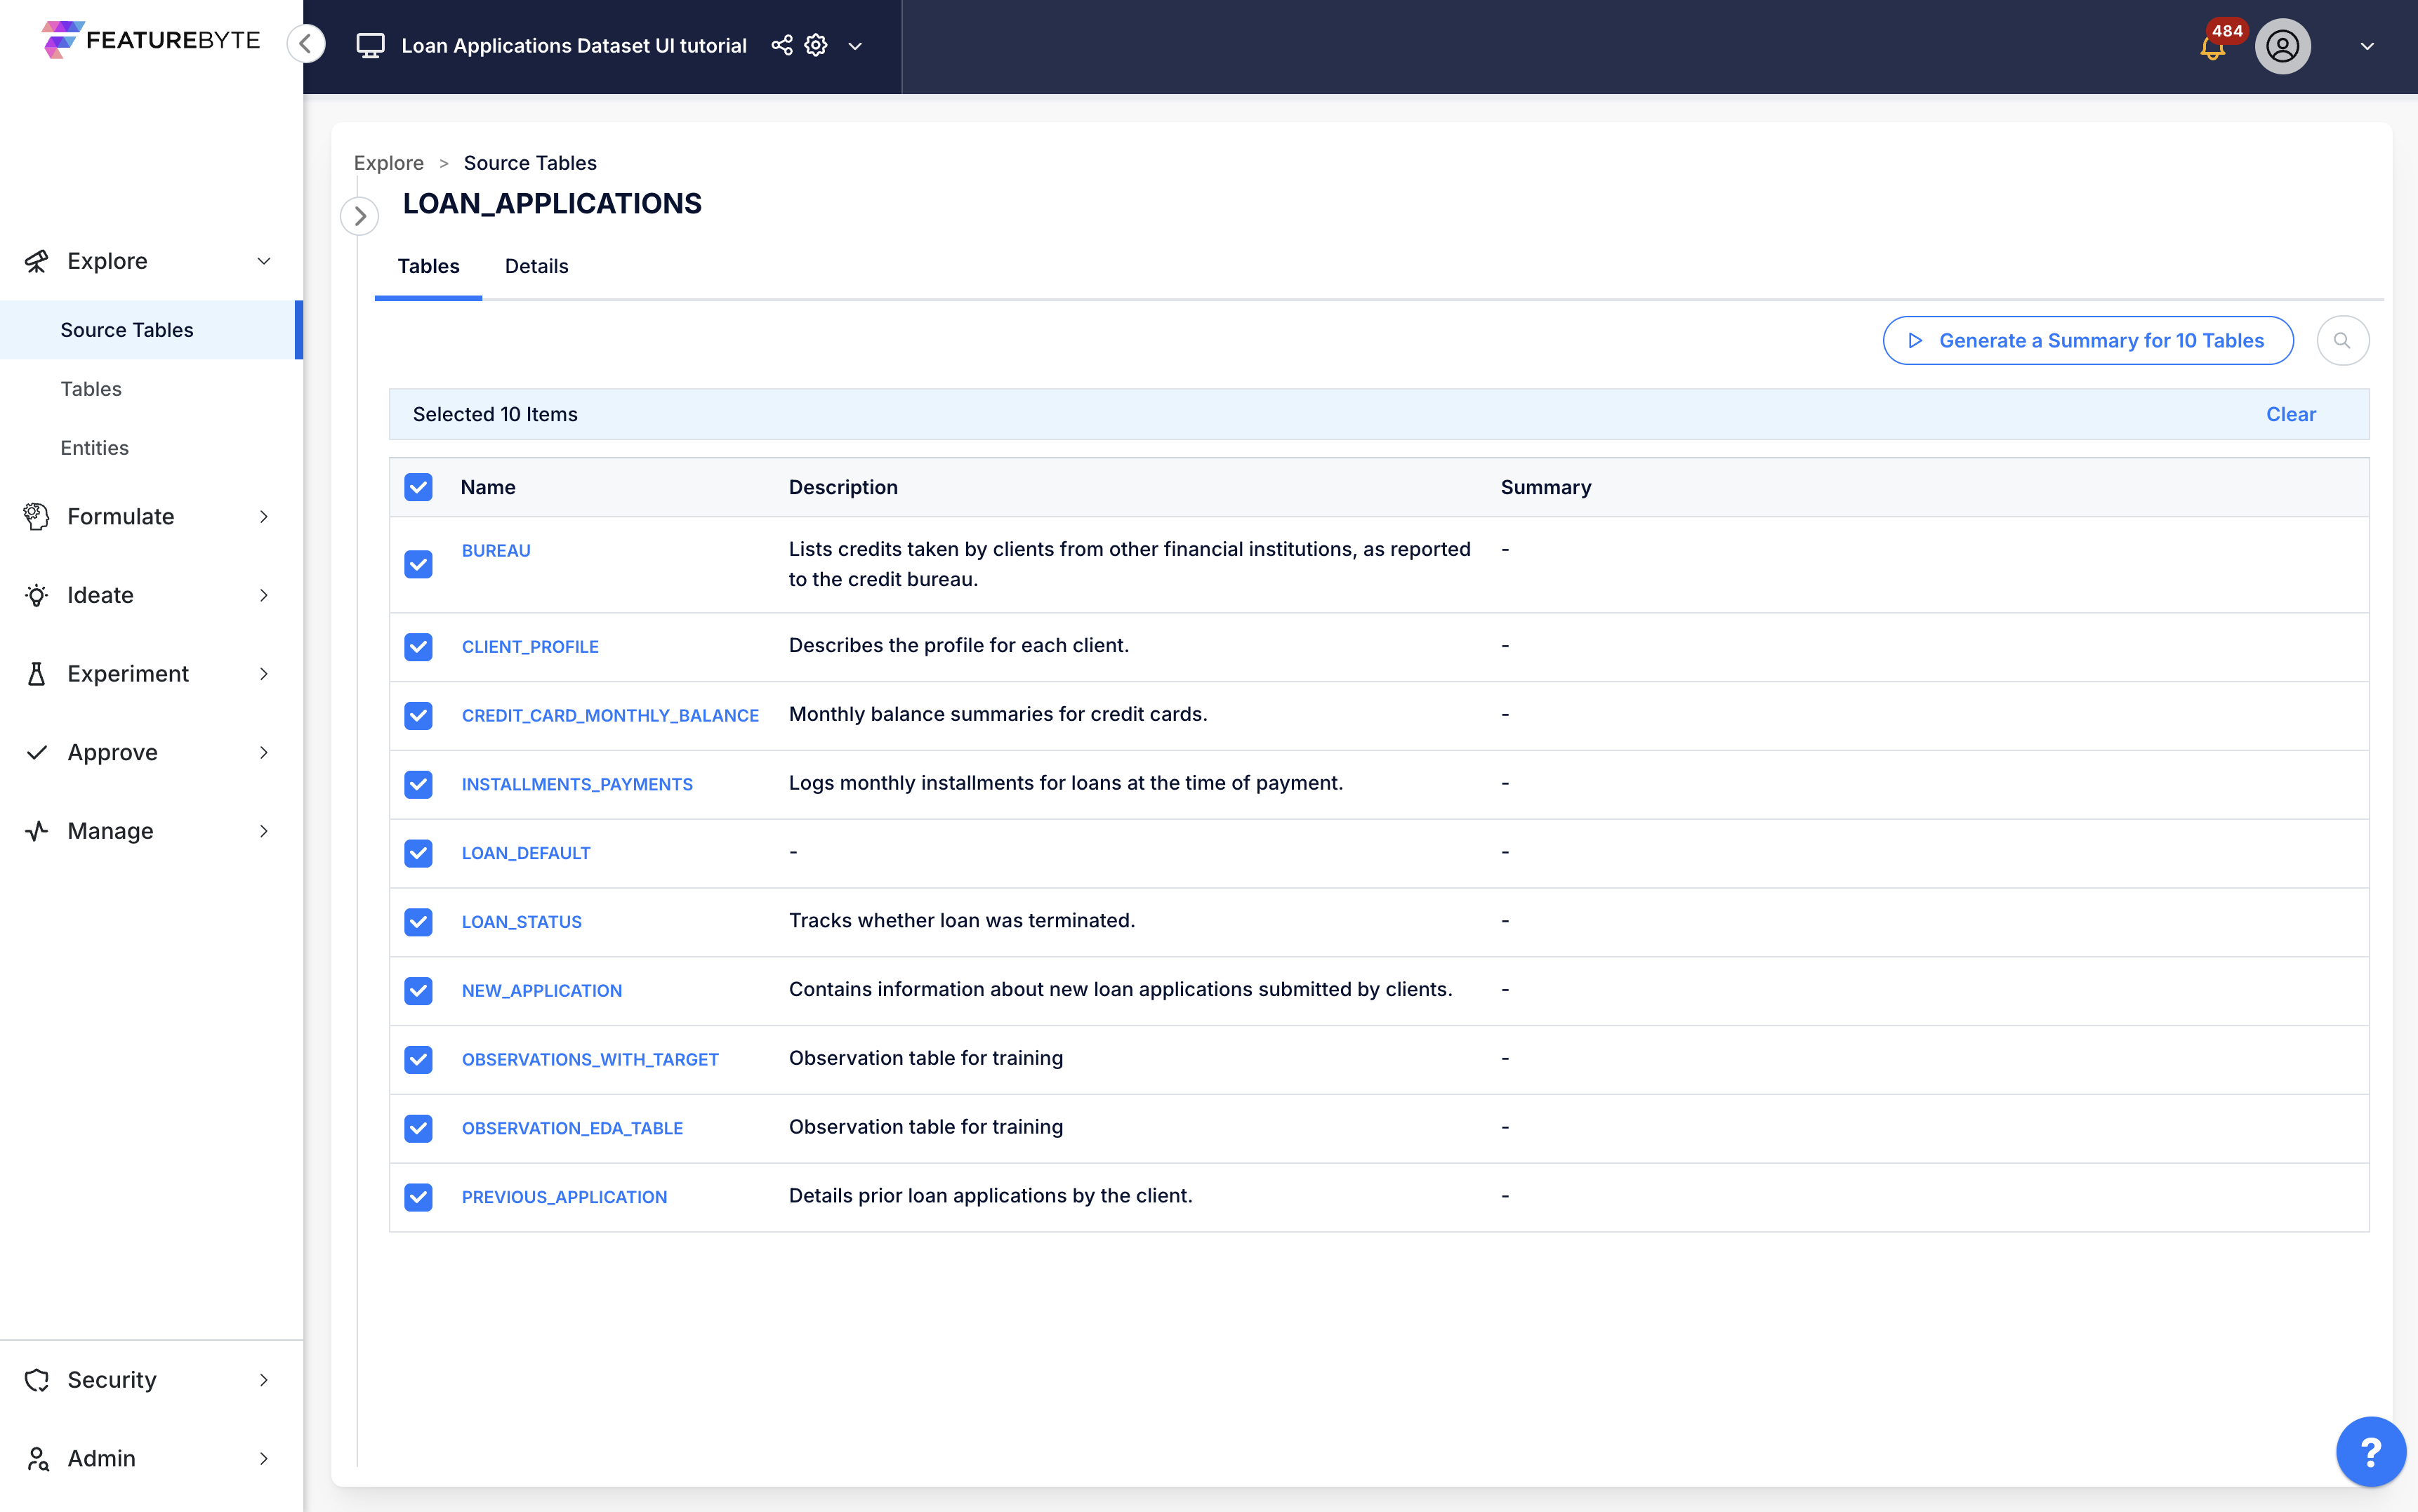The width and height of the screenshot is (2418, 1512).
Task: Uncheck the CLIENT_PROFILE row checkbox
Action: tap(418, 647)
